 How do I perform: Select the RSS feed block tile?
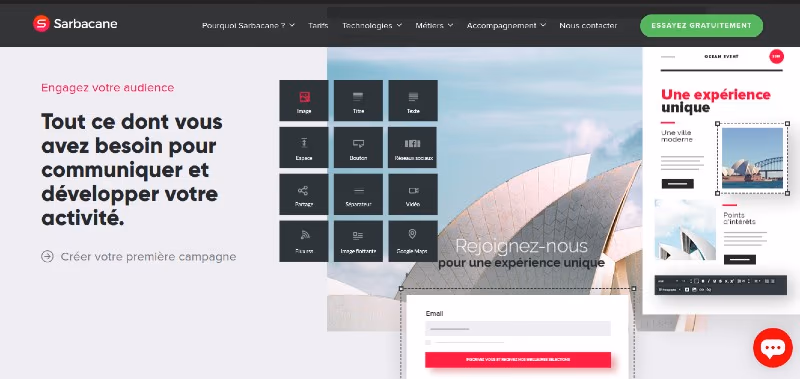(x=304, y=241)
